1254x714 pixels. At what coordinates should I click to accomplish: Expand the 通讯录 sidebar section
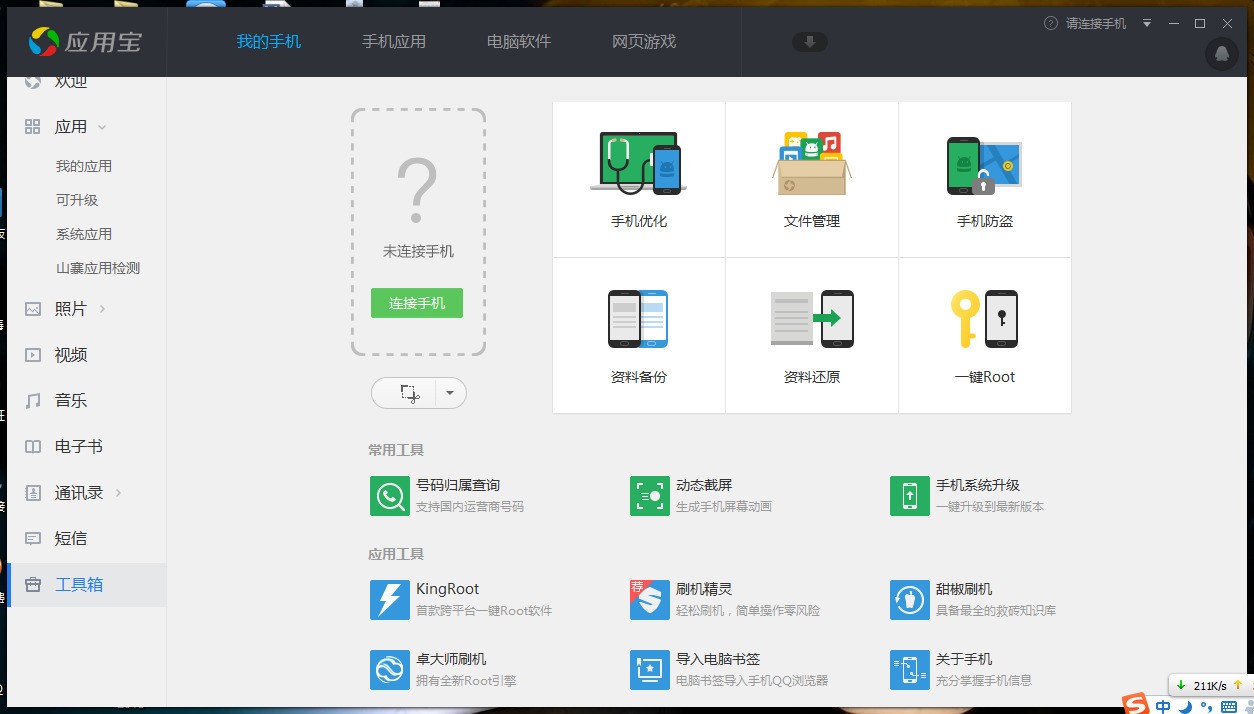[119, 493]
